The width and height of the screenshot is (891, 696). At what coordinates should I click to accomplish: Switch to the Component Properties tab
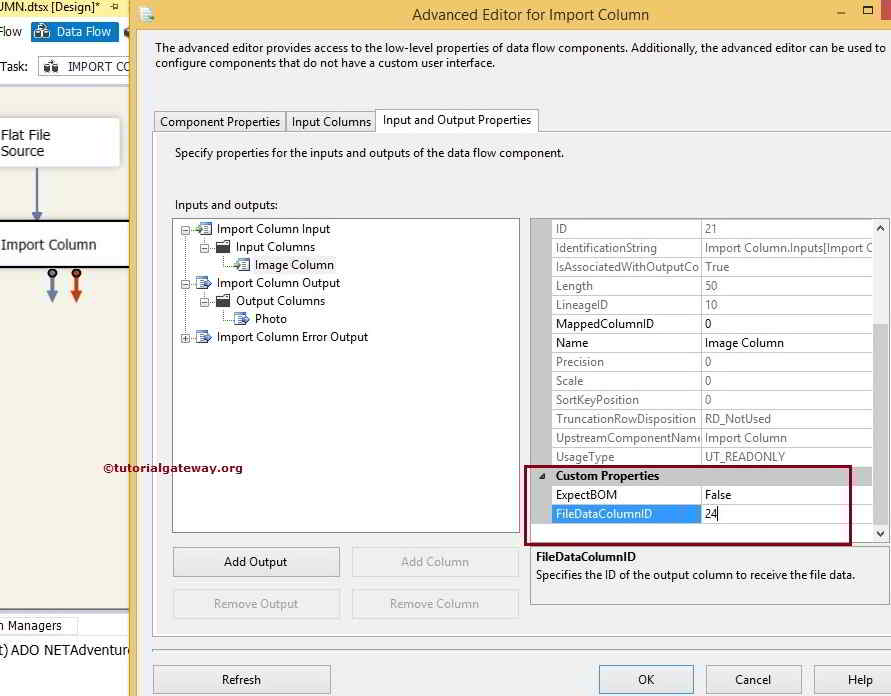tap(218, 121)
